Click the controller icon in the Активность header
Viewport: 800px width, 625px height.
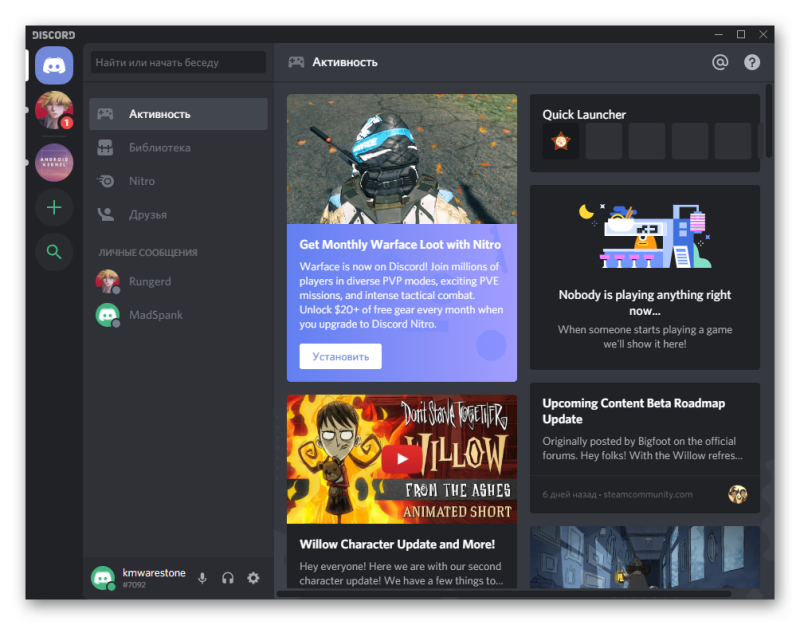coord(296,62)
